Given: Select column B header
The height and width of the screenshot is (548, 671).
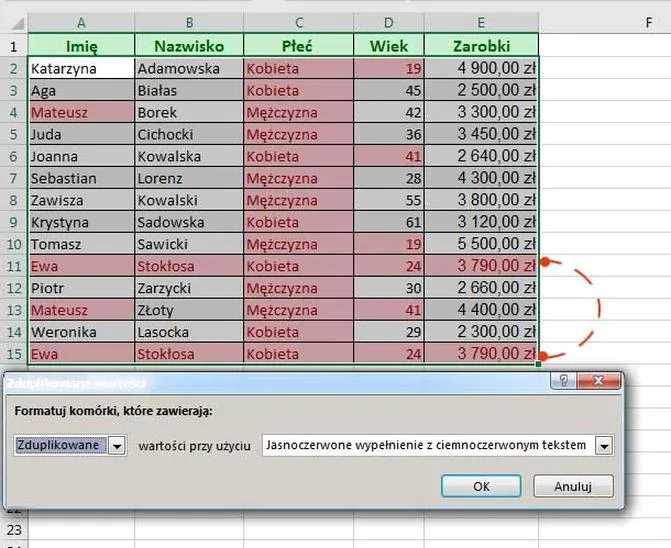Looking at the screenshot, I should point(189,23).
